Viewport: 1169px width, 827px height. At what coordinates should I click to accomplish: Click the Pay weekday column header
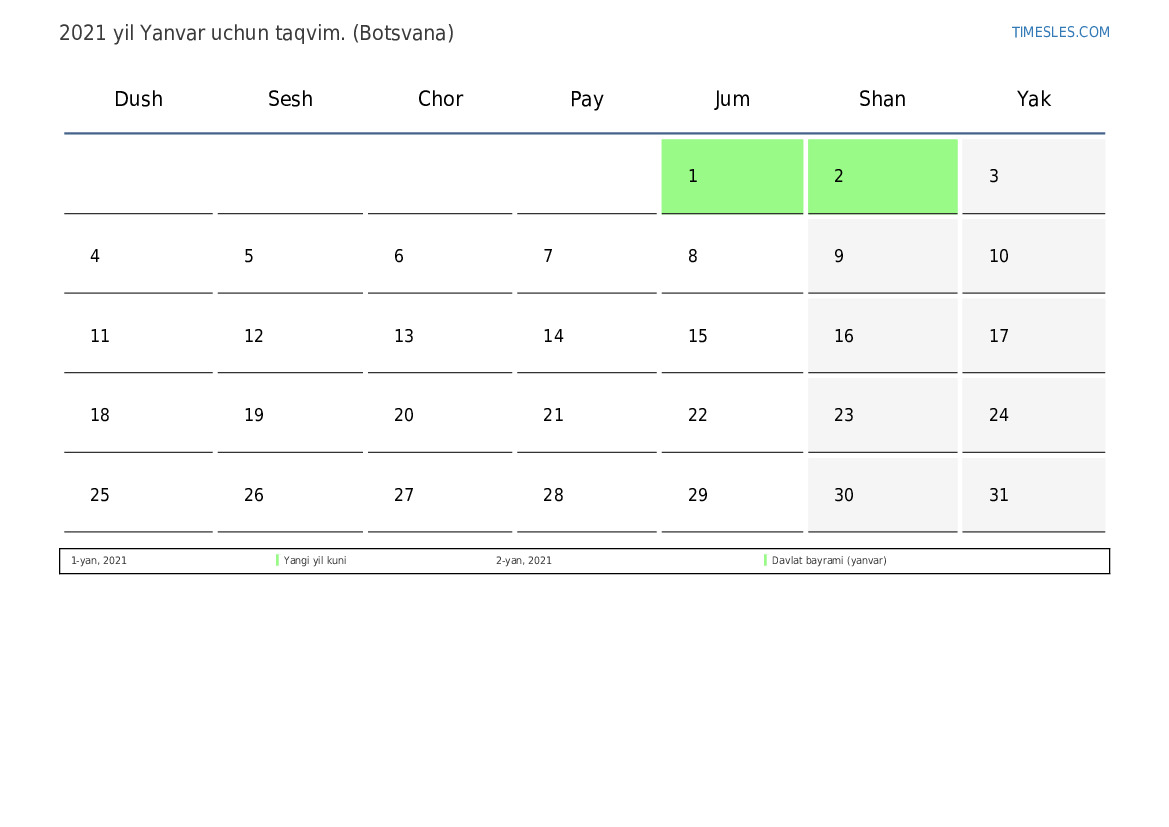click(x=587, y=99)
